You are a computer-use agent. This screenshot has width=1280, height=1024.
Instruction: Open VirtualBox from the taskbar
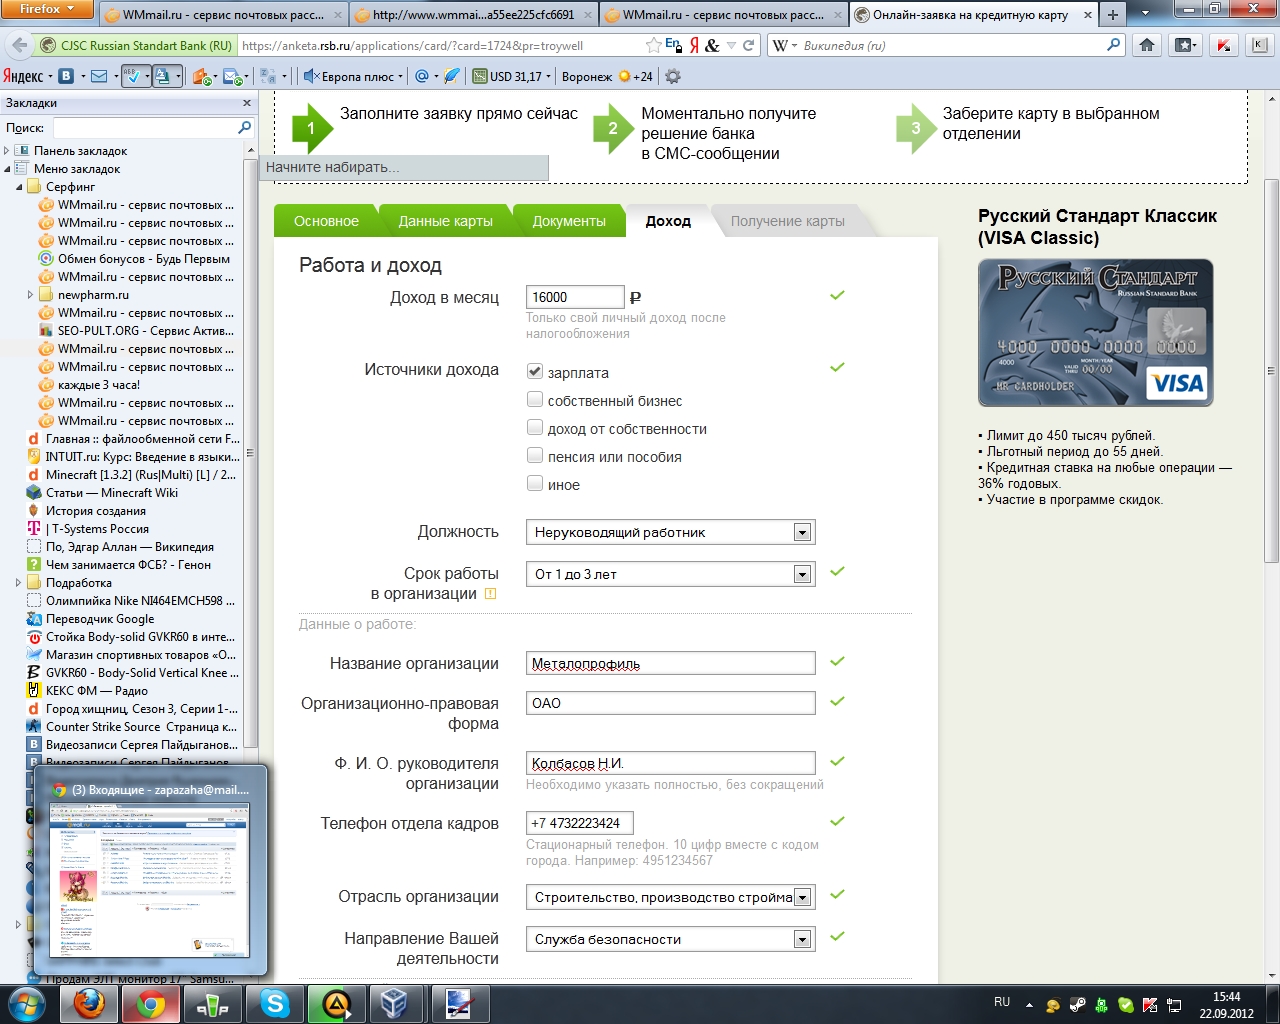click(x=396, y=1002)
